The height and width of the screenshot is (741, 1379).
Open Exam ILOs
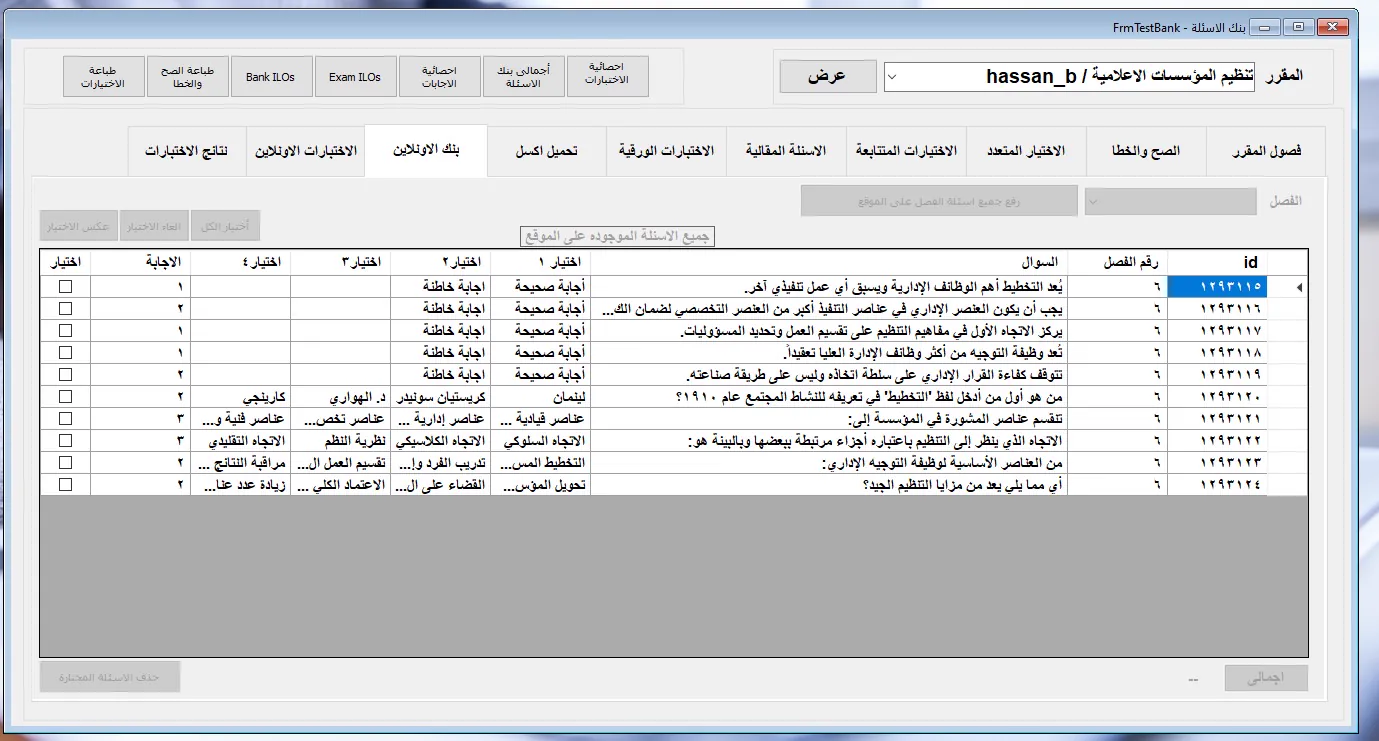(355, 76)
